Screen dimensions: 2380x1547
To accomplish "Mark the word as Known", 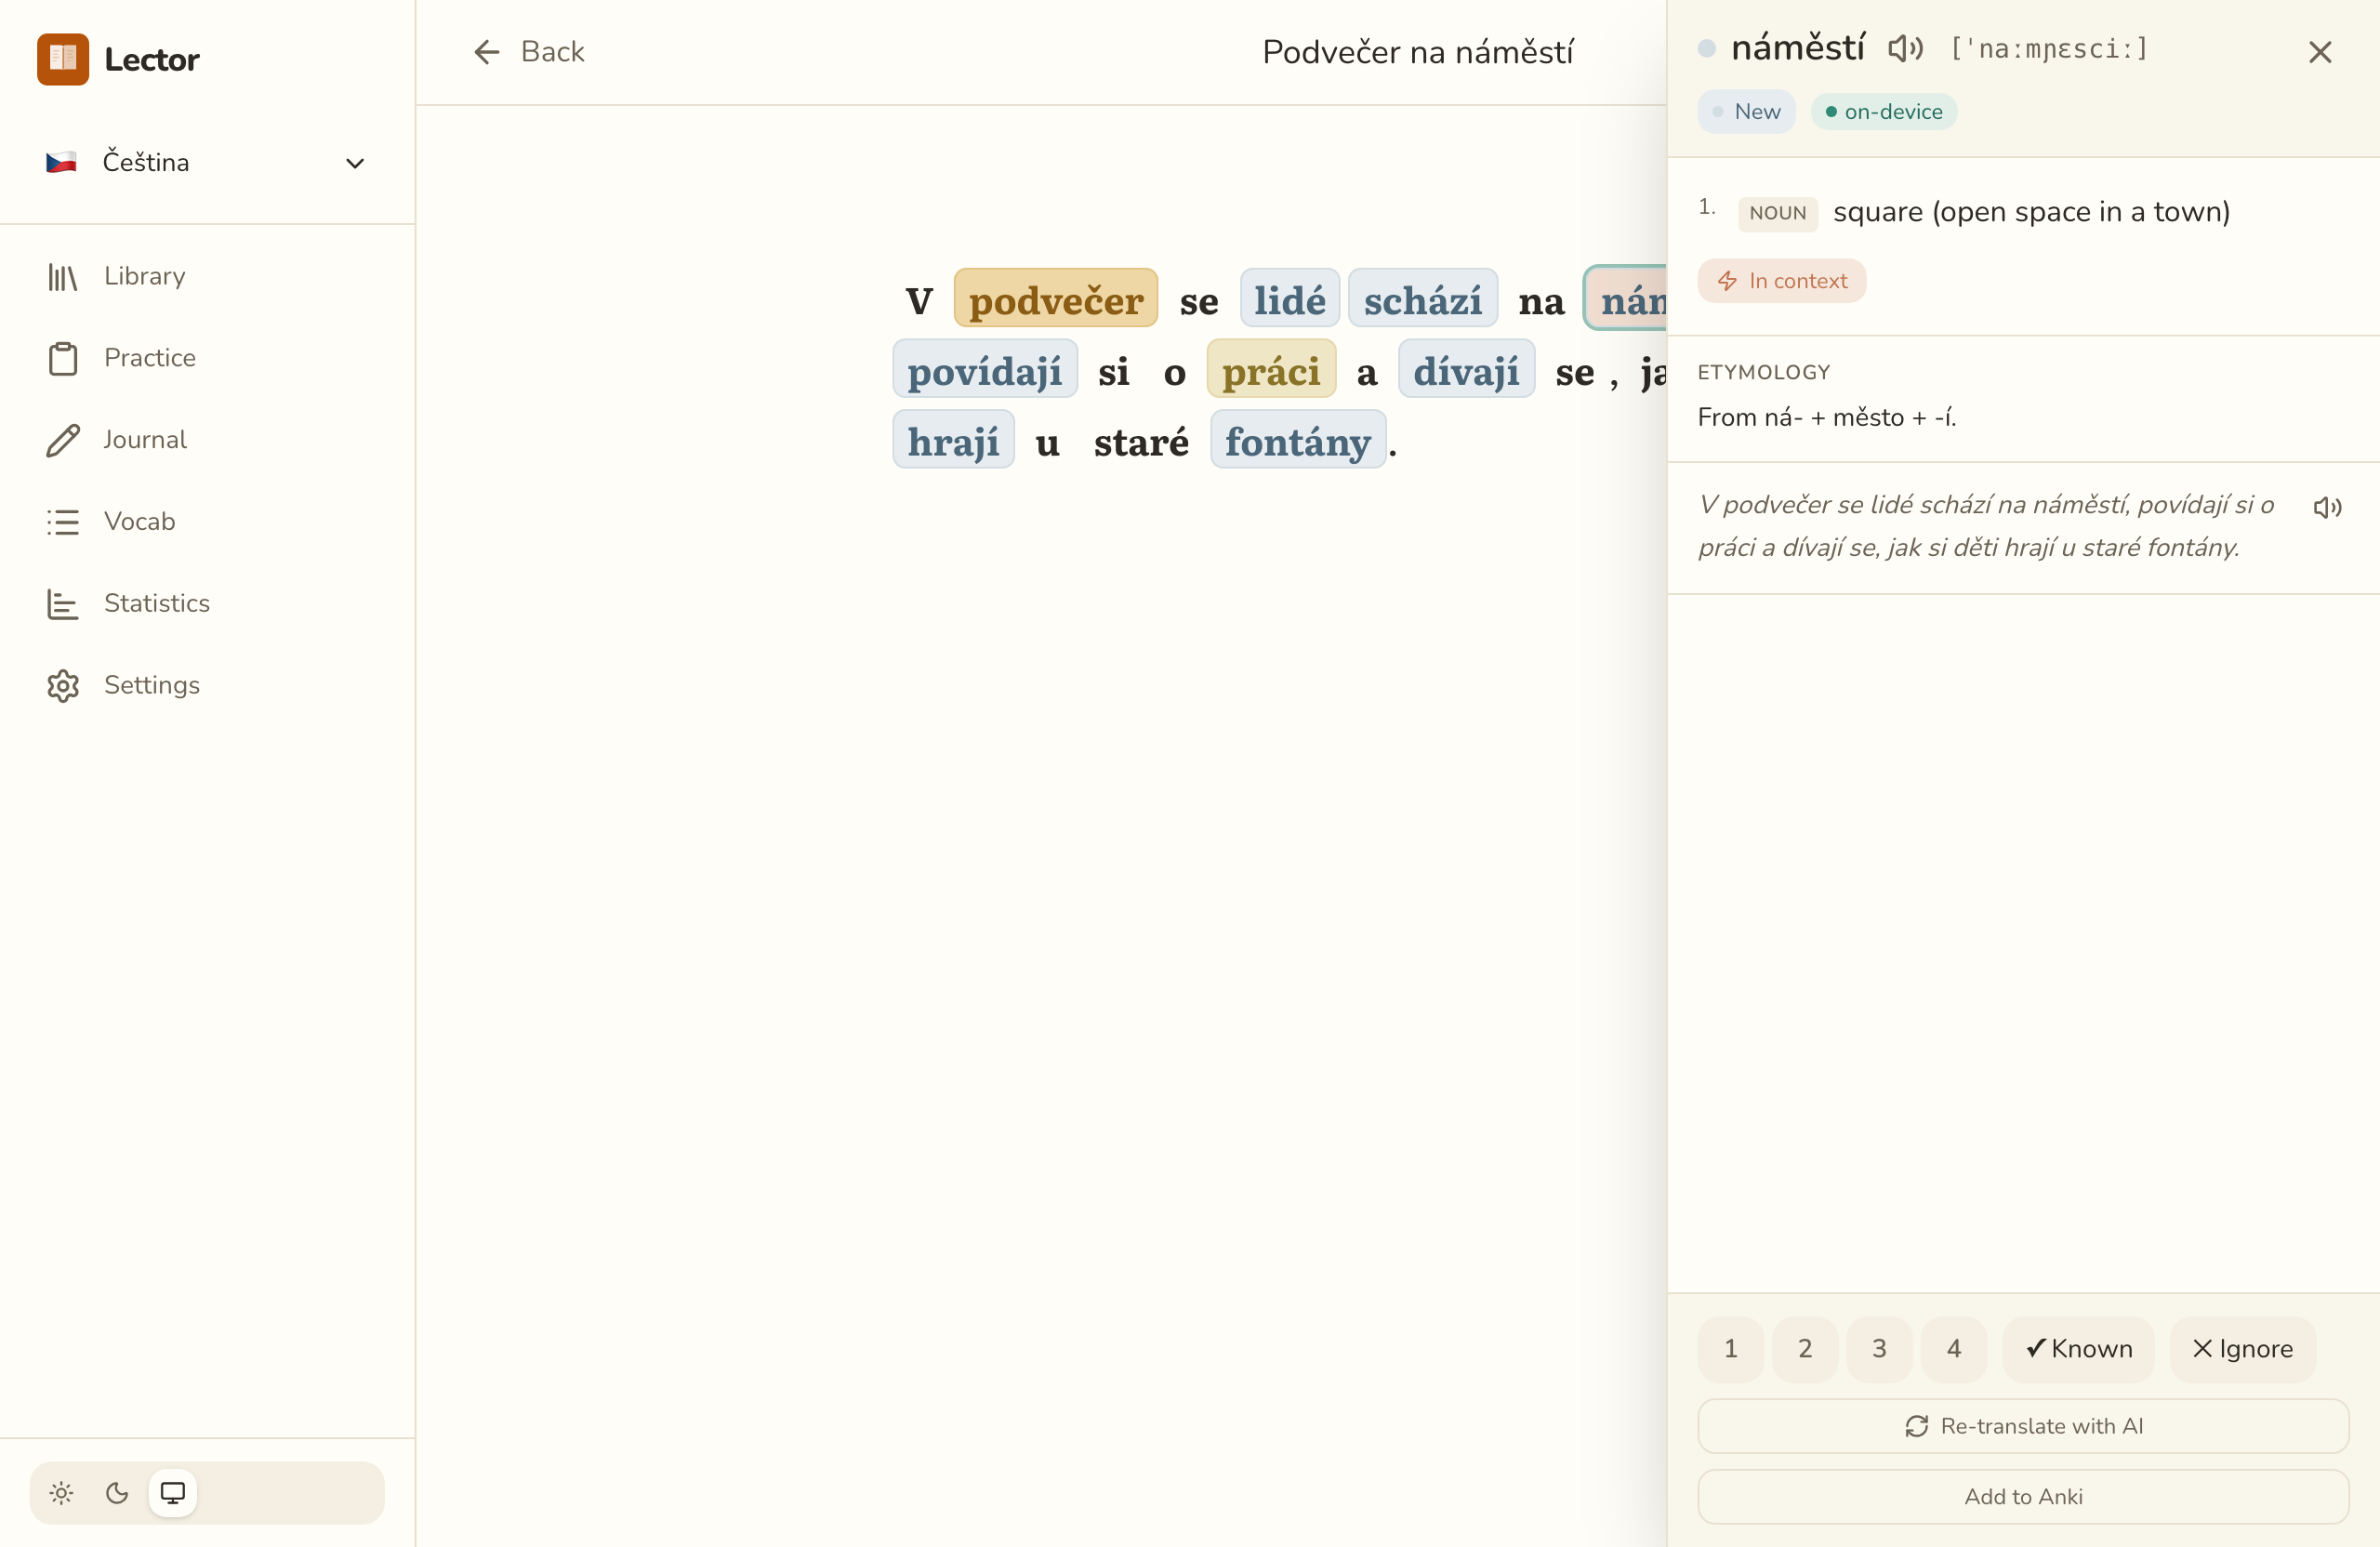I will [x=2079, y=1349].
